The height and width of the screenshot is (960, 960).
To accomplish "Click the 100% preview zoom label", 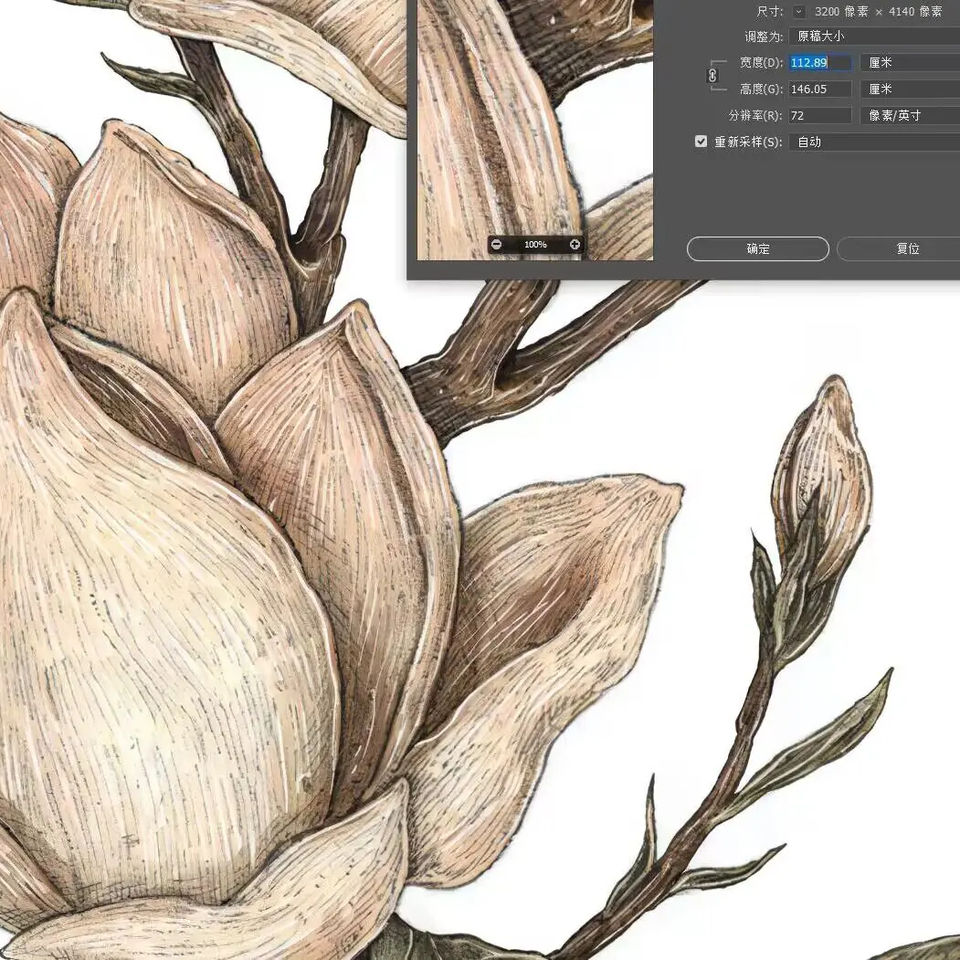I will tap(535, 244).
